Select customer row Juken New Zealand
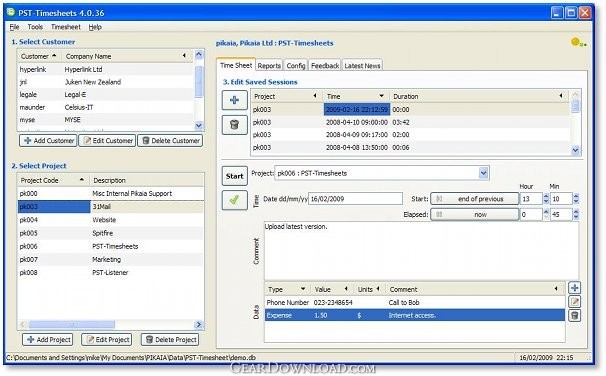The width and height of the screenshot is (606, 376). (106, 82)
